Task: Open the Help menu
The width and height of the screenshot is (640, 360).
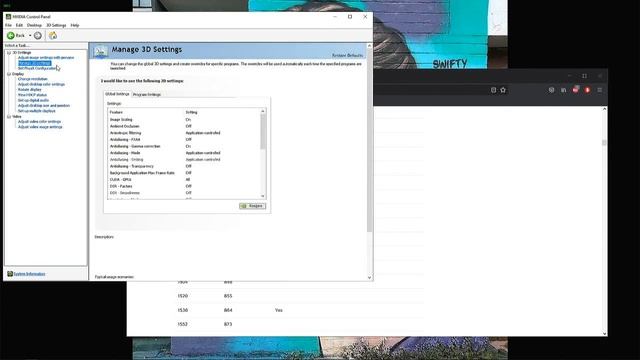Action: click(x=75, y=25)
